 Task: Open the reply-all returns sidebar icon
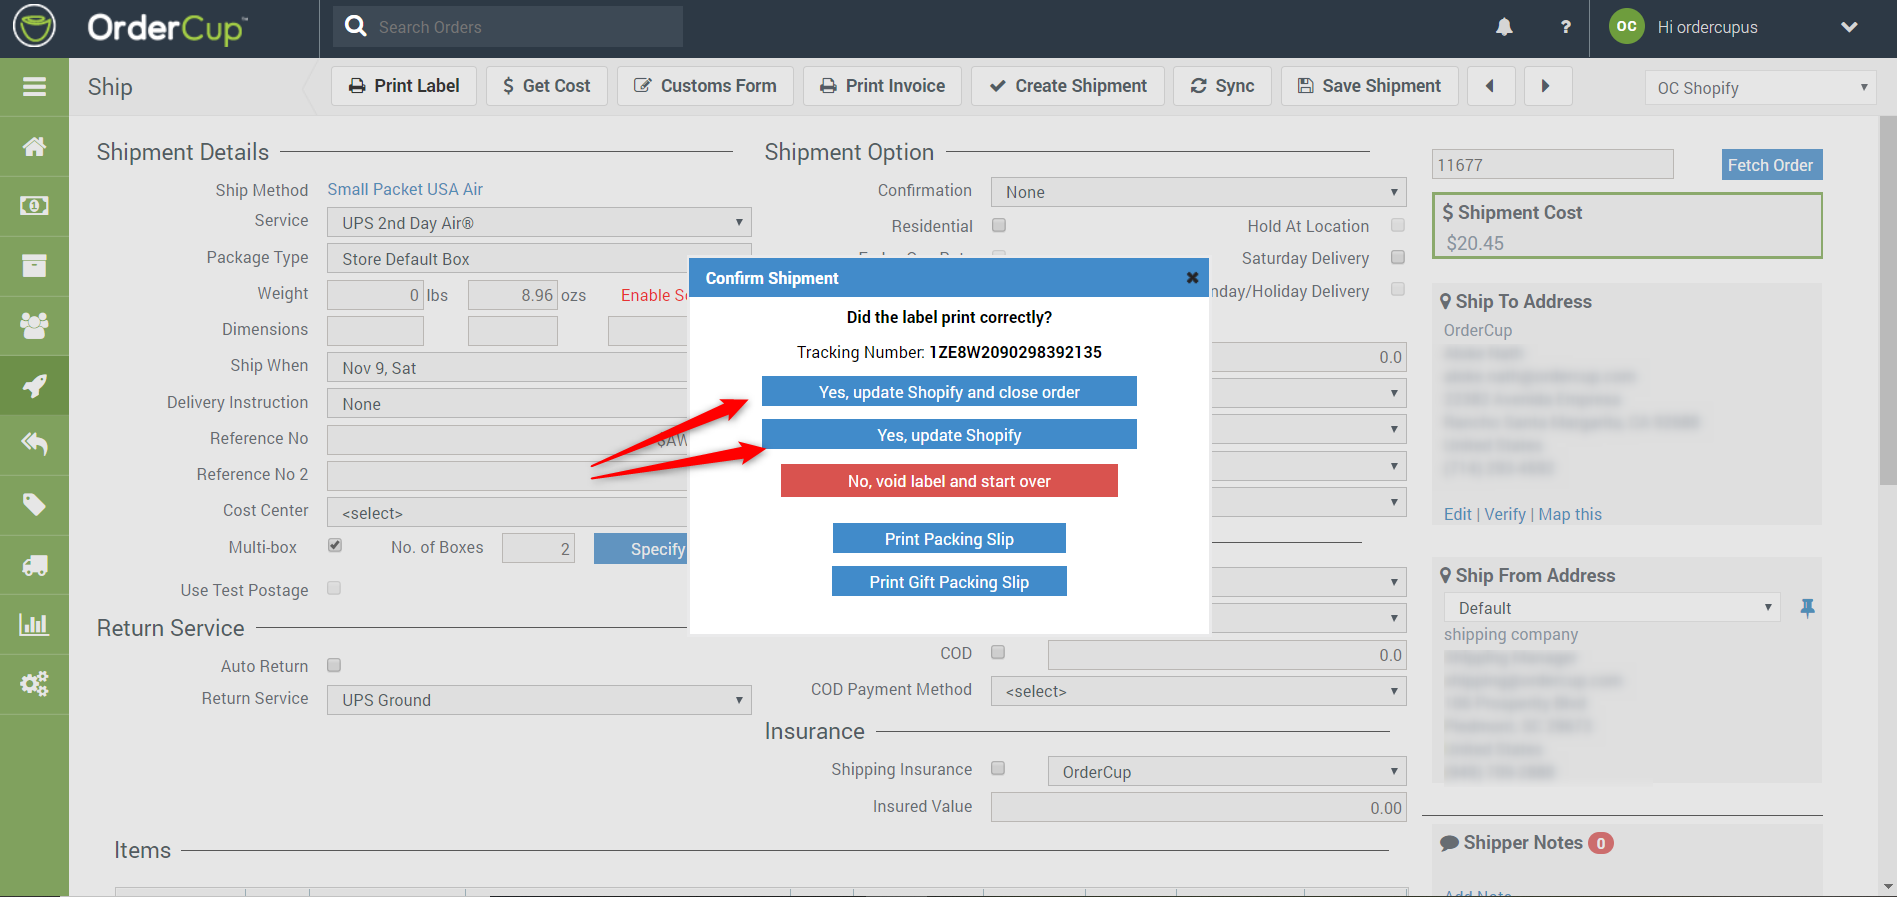[34, 444]
